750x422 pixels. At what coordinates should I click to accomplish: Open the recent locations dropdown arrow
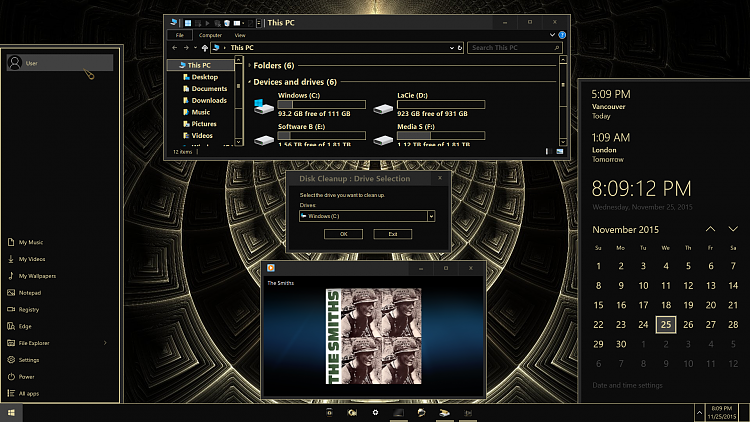point(195,47)
